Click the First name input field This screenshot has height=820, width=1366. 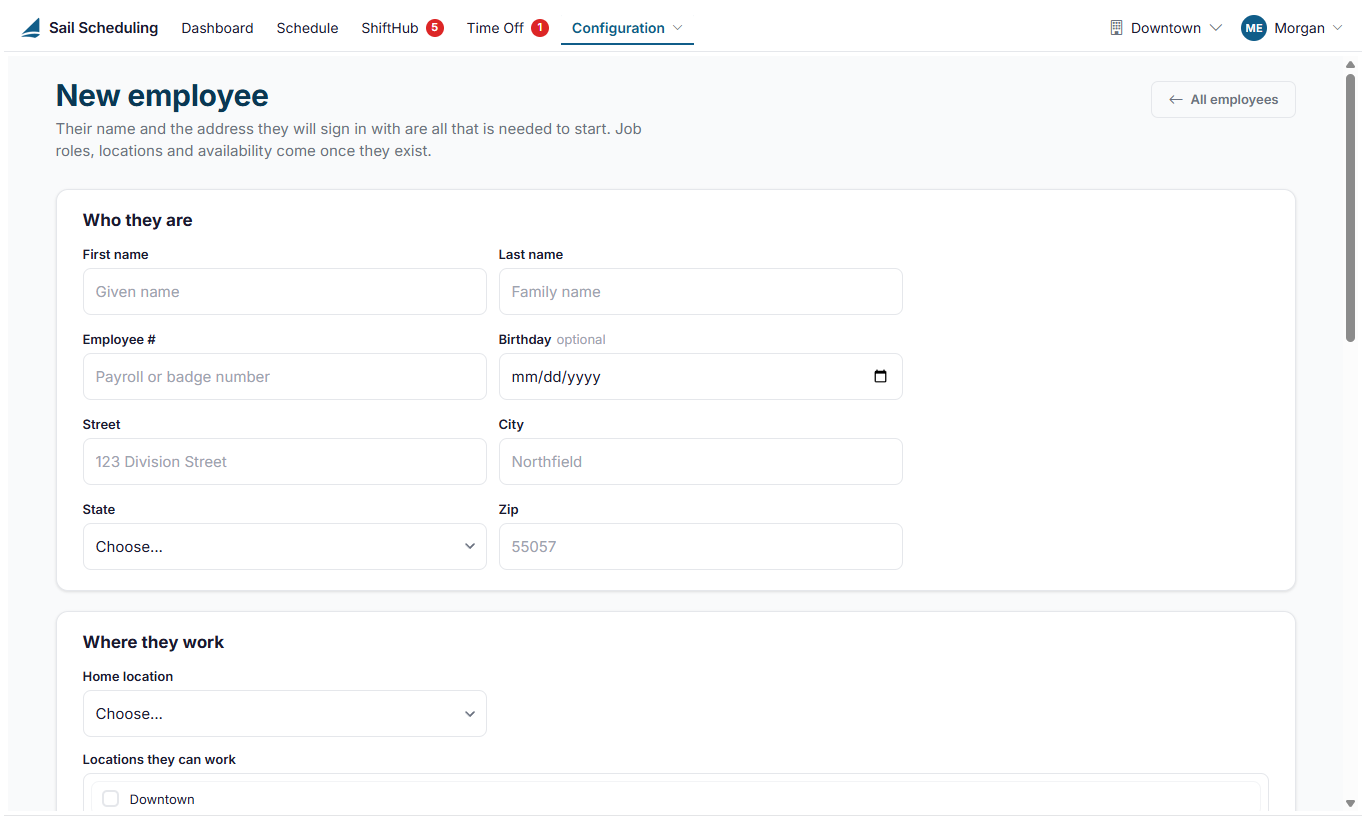click(x=285, y=292)
